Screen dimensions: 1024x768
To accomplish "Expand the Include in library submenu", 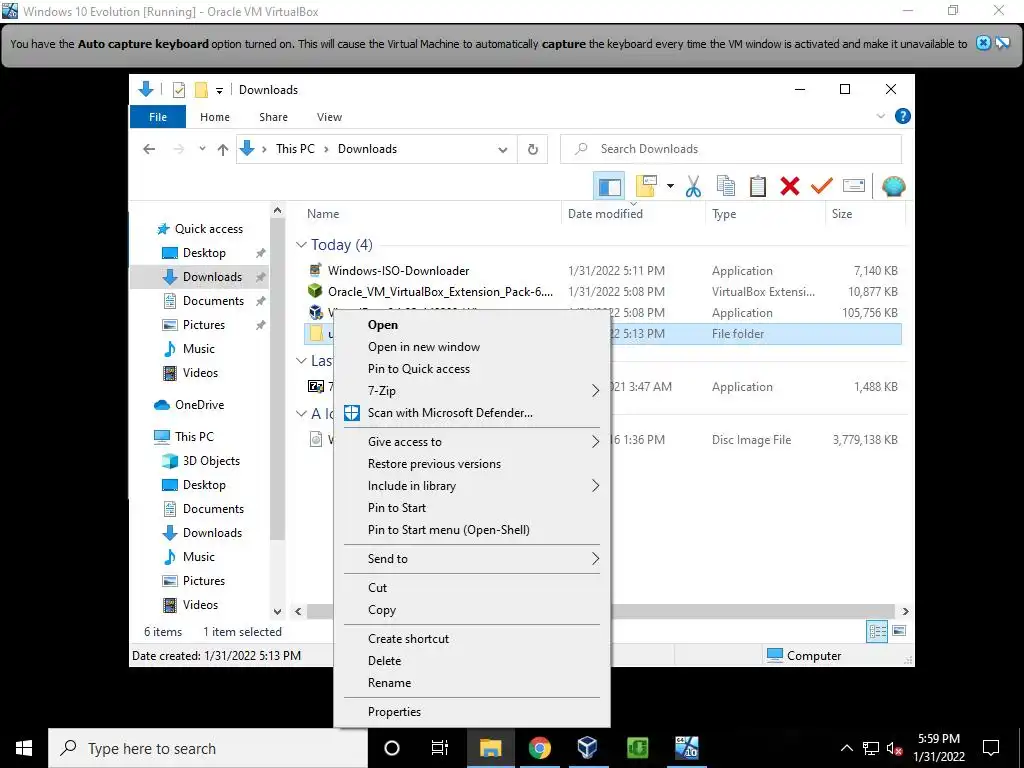I will 472,486.
